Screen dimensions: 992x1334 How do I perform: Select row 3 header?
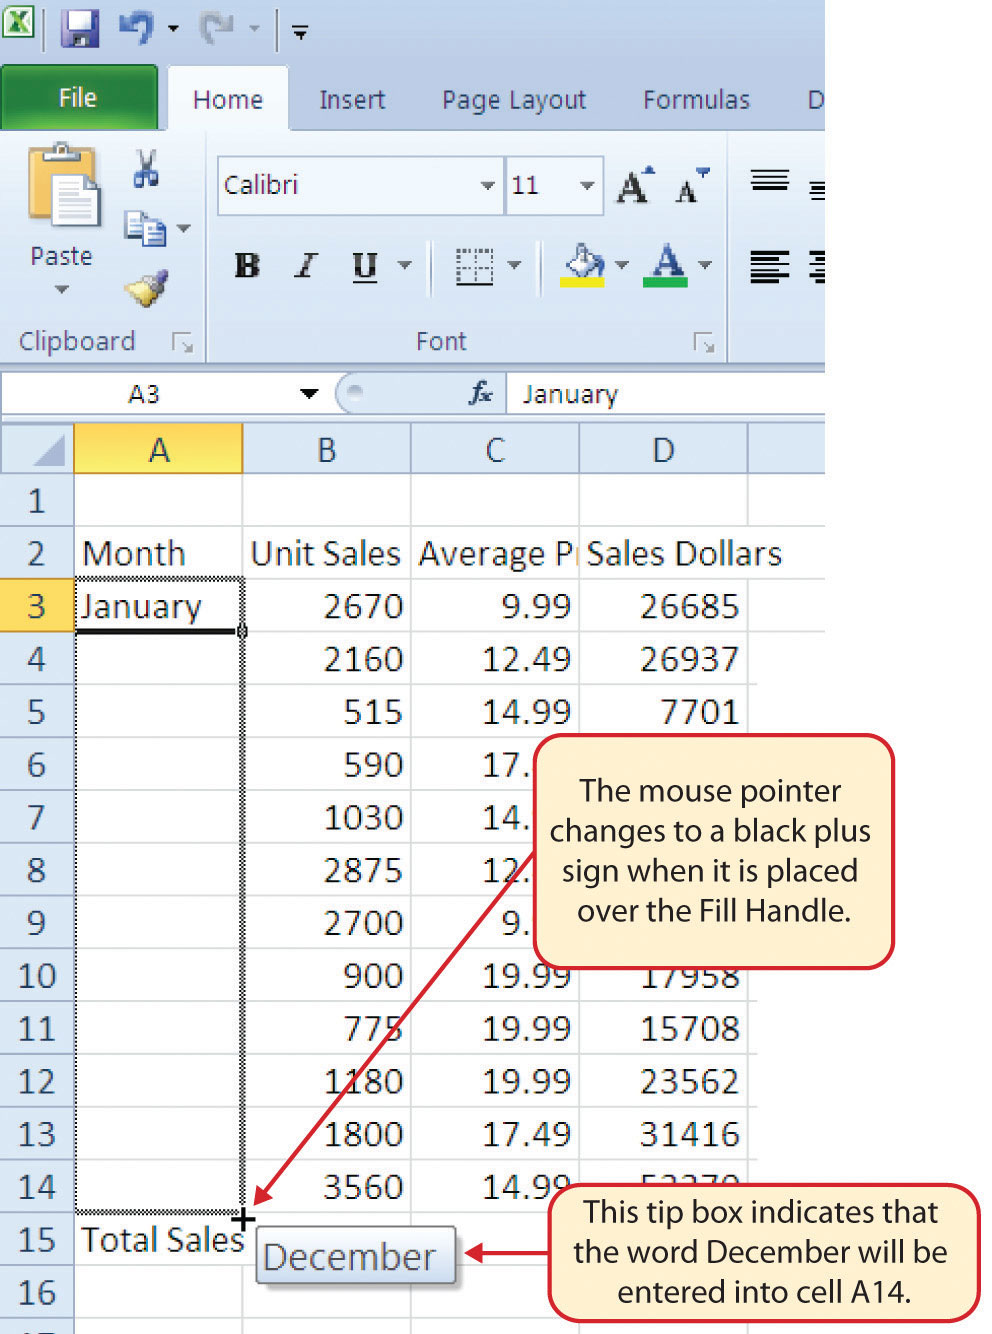click(x=37, y=605)
